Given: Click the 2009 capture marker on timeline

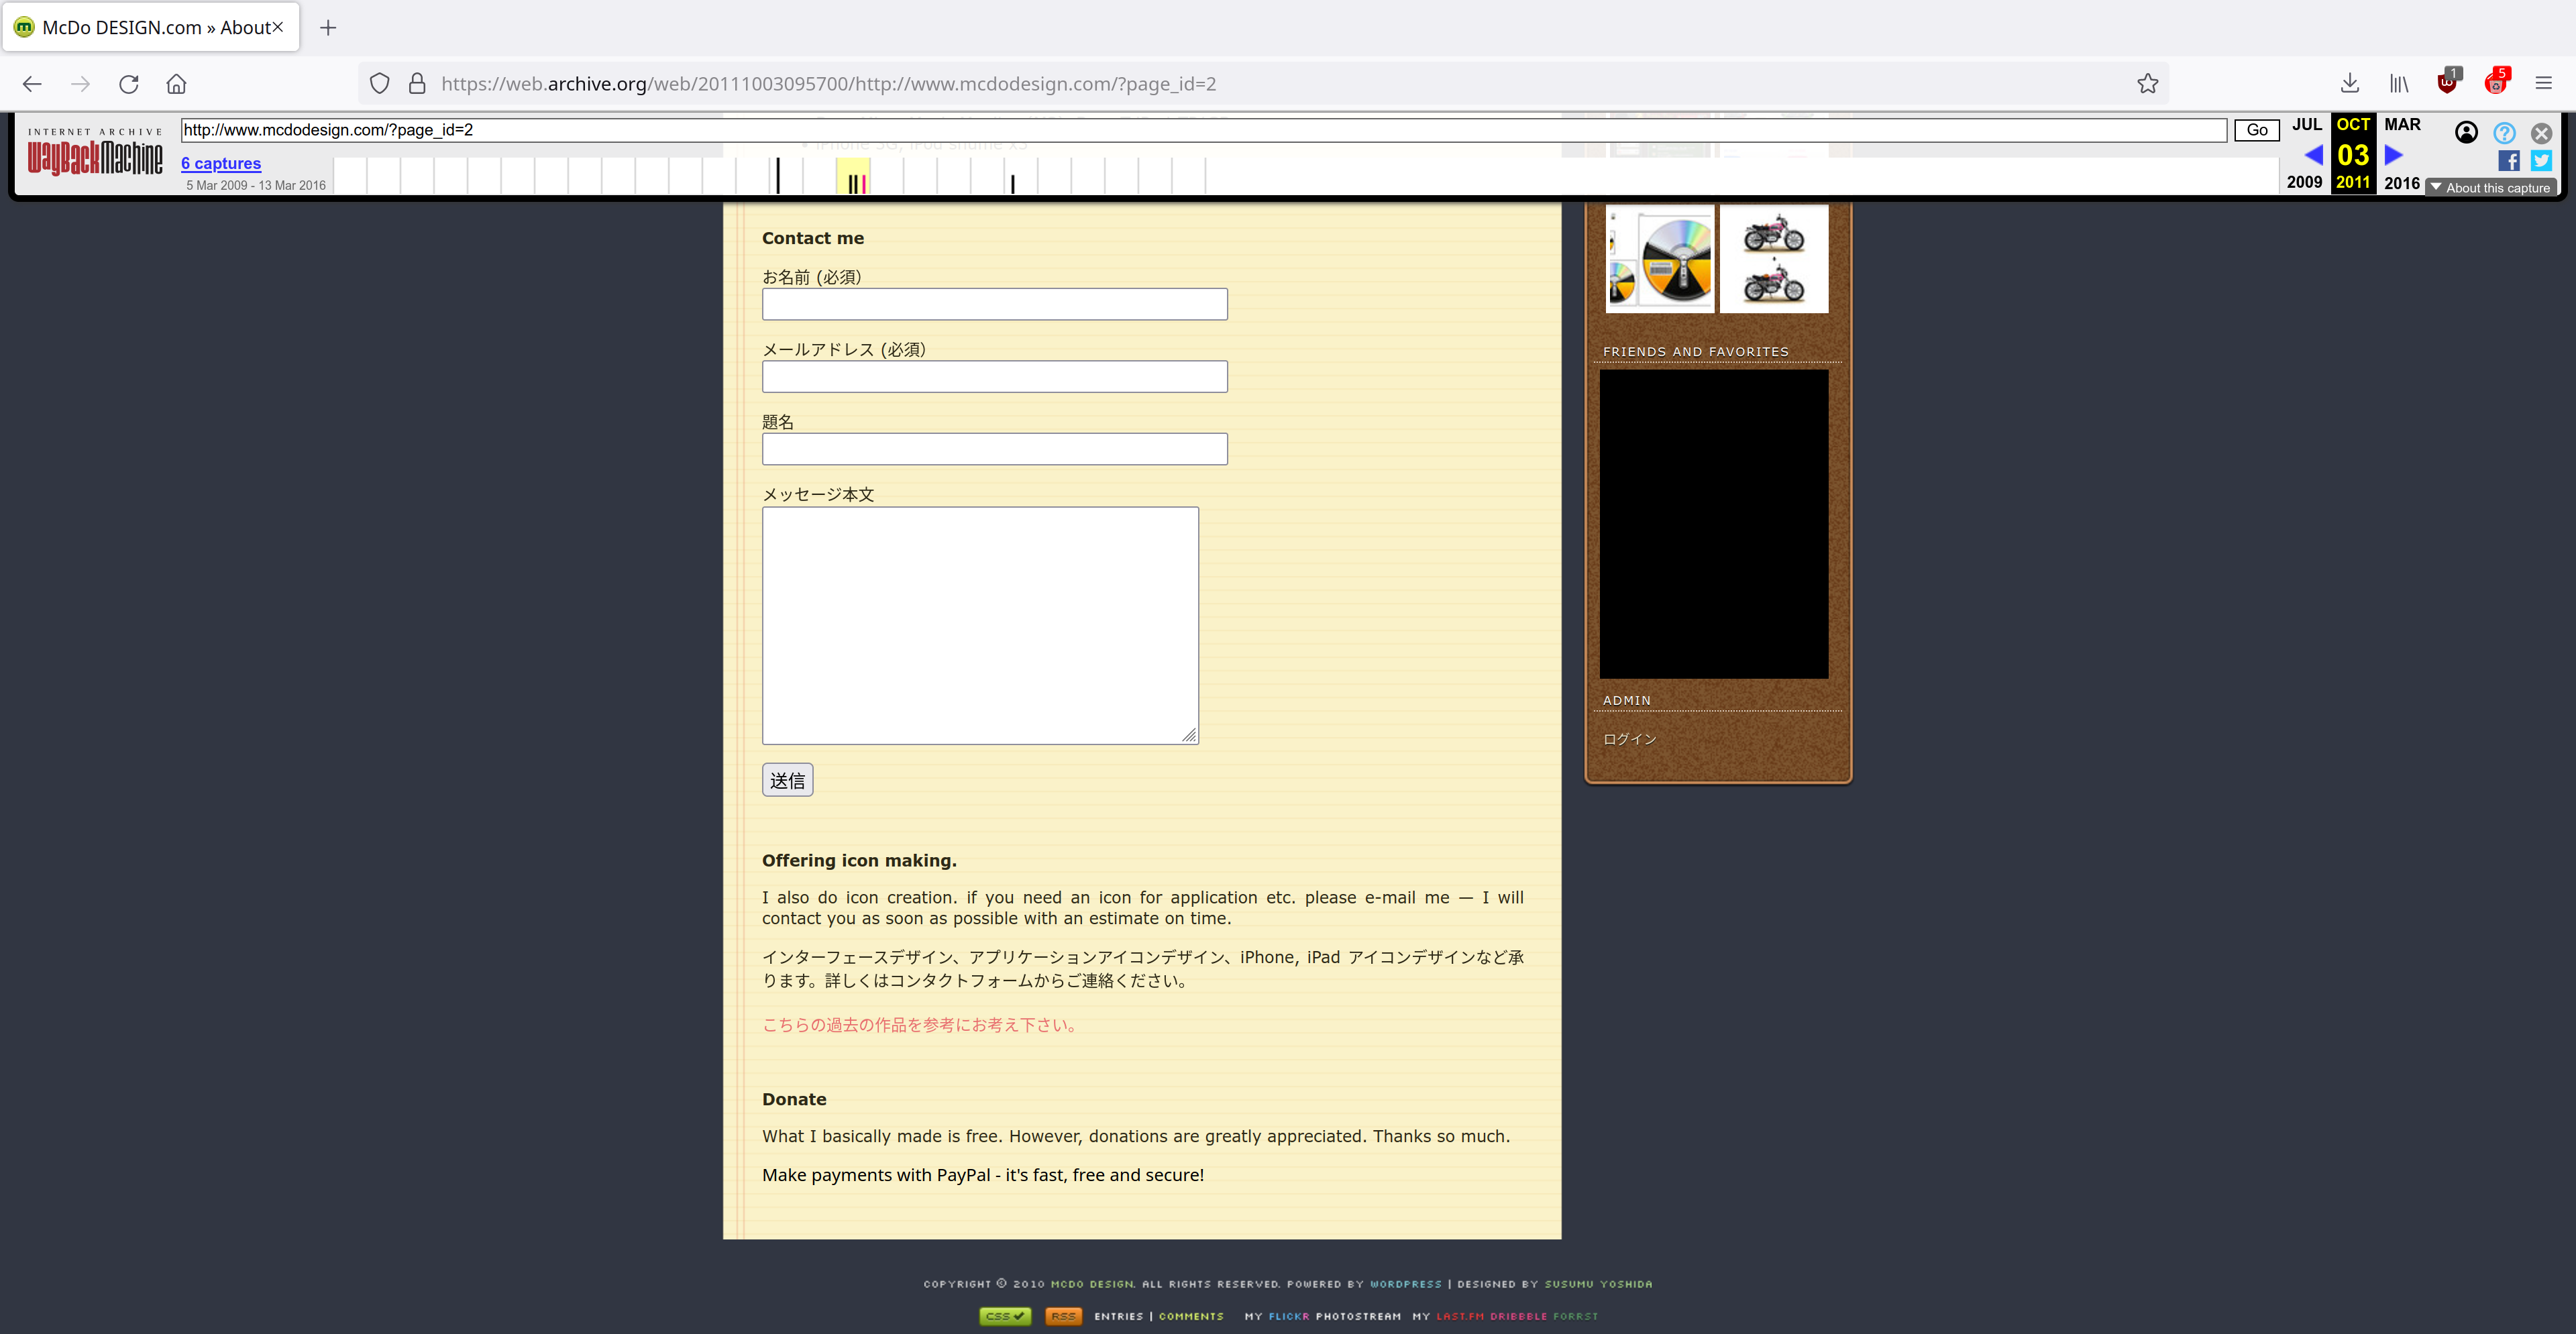Looking at the screenshot, I should point(778,176).
